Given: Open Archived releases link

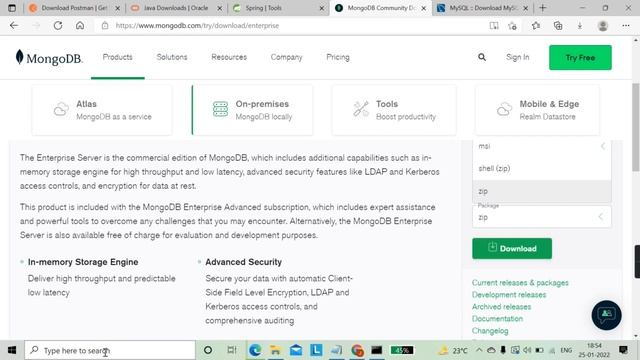Looking at the screenshot, I should pos(501,307).
